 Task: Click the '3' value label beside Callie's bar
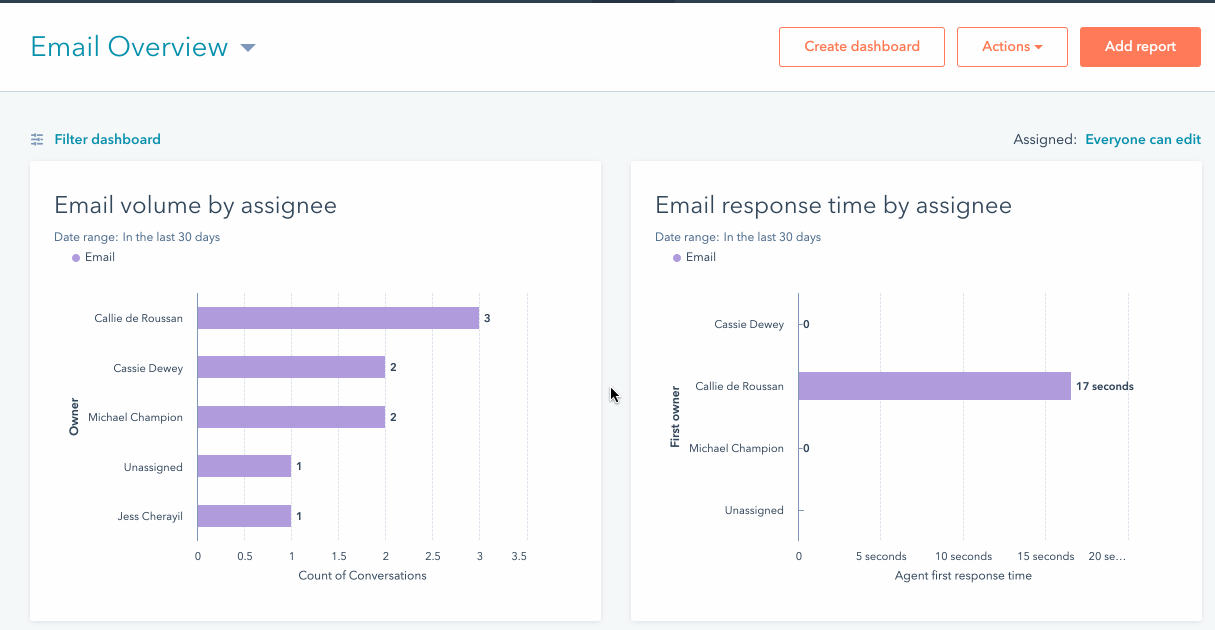tap(487, 318)
